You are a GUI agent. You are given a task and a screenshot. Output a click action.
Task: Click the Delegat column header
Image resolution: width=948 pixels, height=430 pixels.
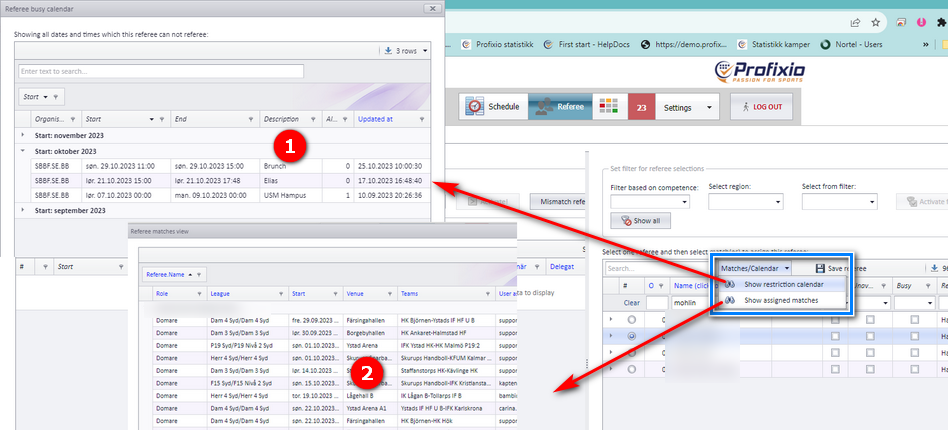[x=562, y=265]
